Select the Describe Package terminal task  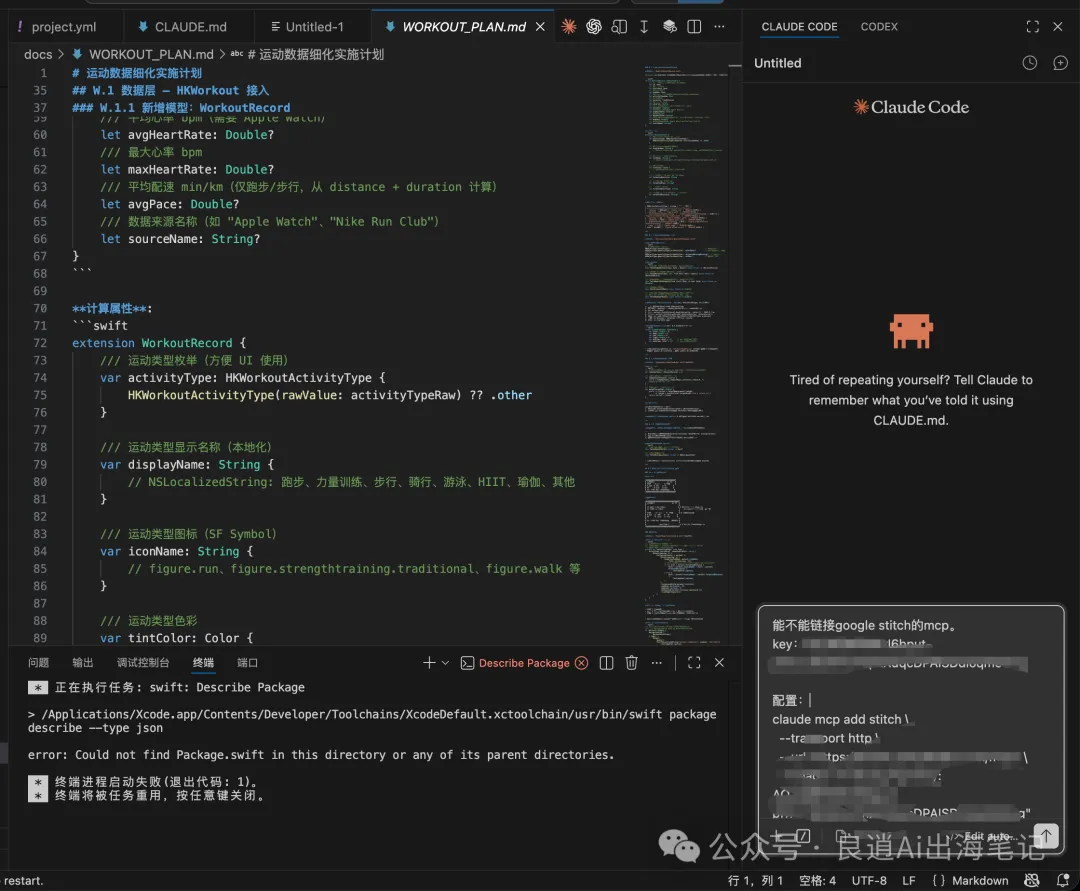(523, 663)
